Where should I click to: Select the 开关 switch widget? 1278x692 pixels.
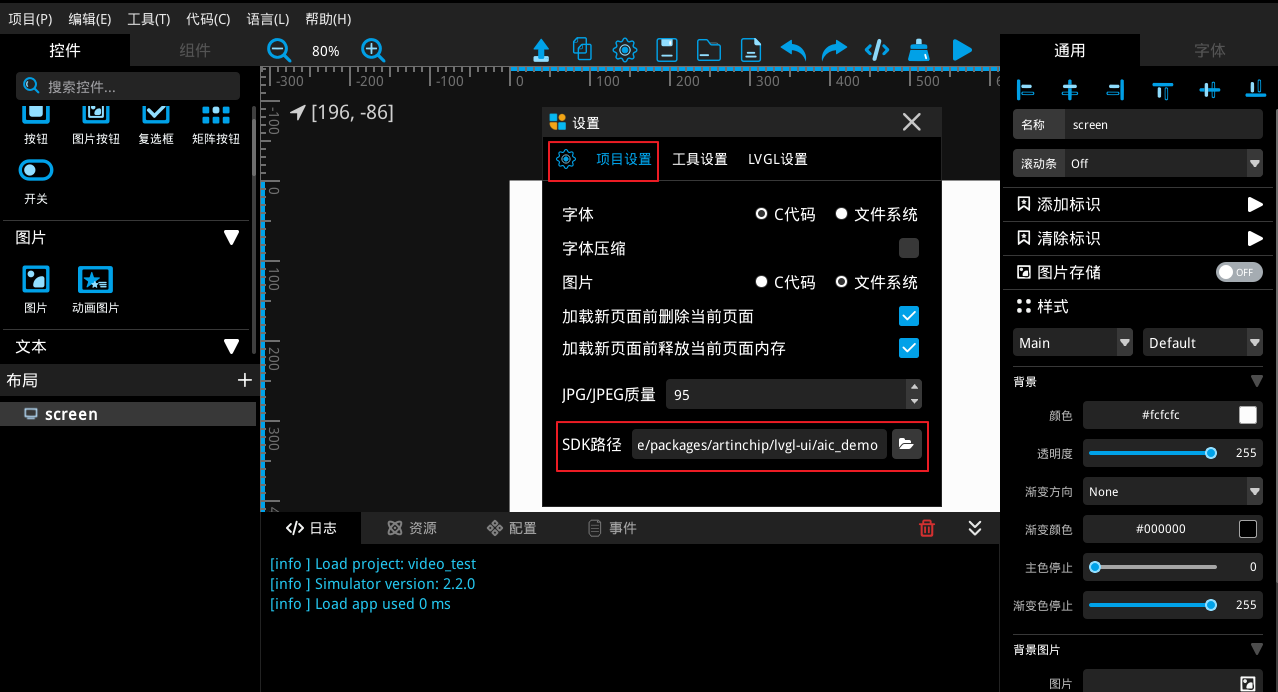tap(36, 182)
